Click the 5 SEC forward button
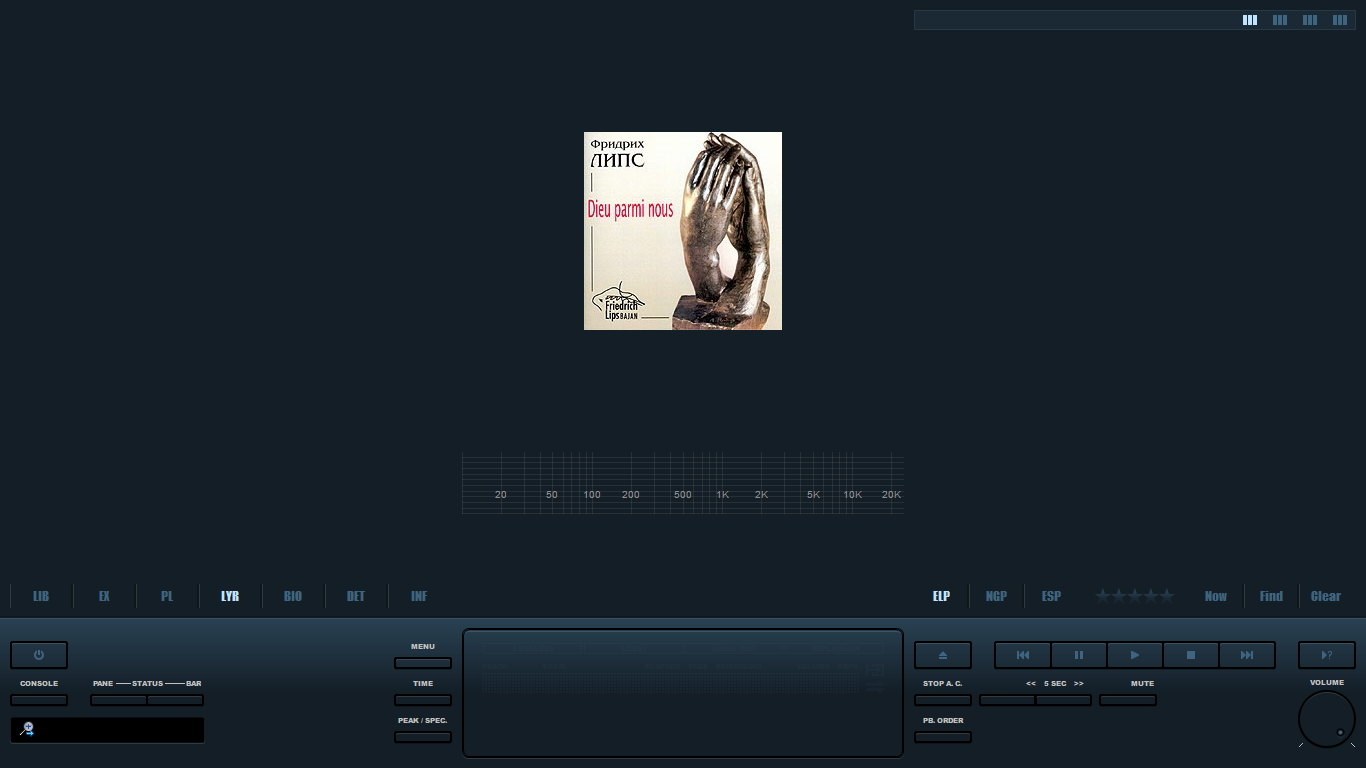The image size is (1366, 768). click(1063, 700)
